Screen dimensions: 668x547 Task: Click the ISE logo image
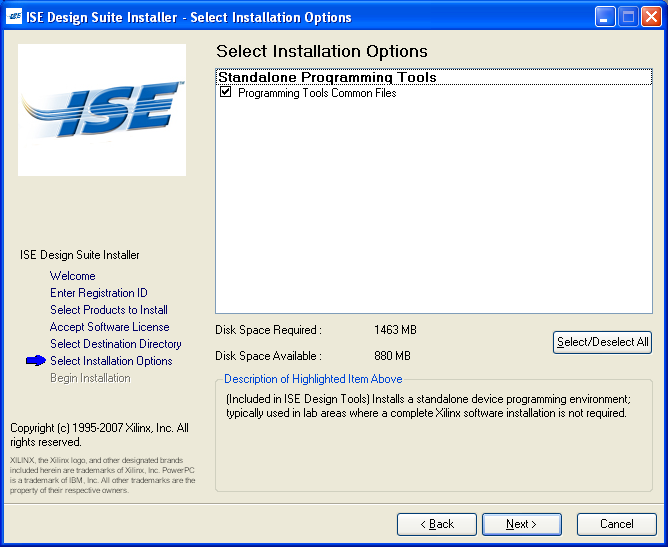coord(102,110)
